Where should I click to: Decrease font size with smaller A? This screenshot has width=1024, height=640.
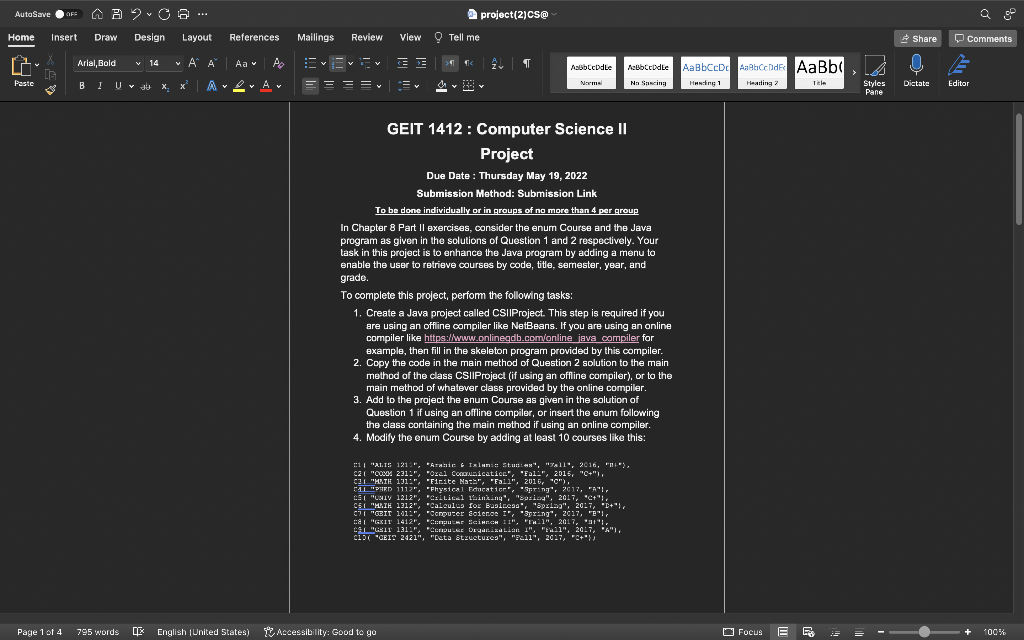coord(212,63)
